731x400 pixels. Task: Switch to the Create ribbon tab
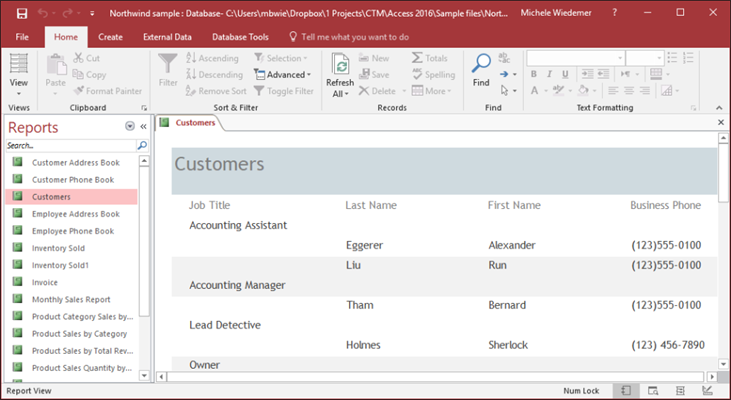pos(110,37)
